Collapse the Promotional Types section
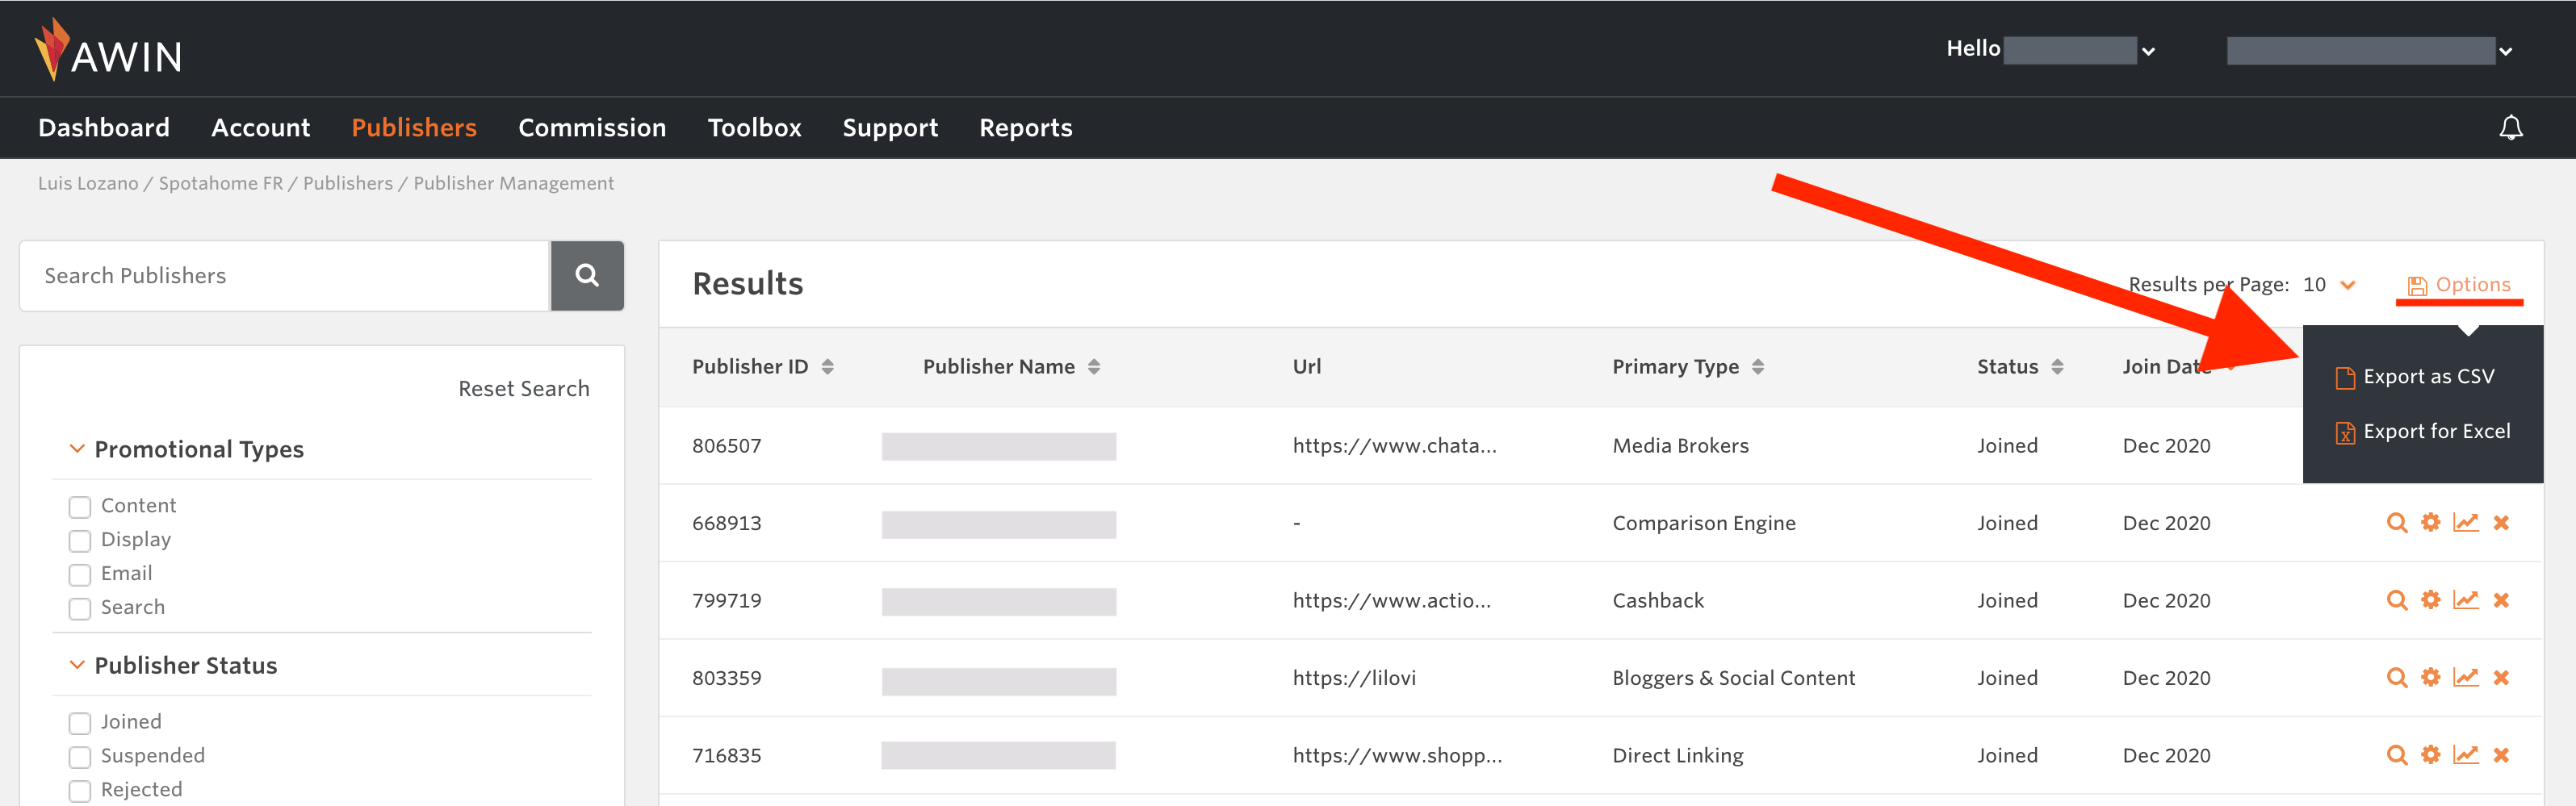 [x=77, y=449]
